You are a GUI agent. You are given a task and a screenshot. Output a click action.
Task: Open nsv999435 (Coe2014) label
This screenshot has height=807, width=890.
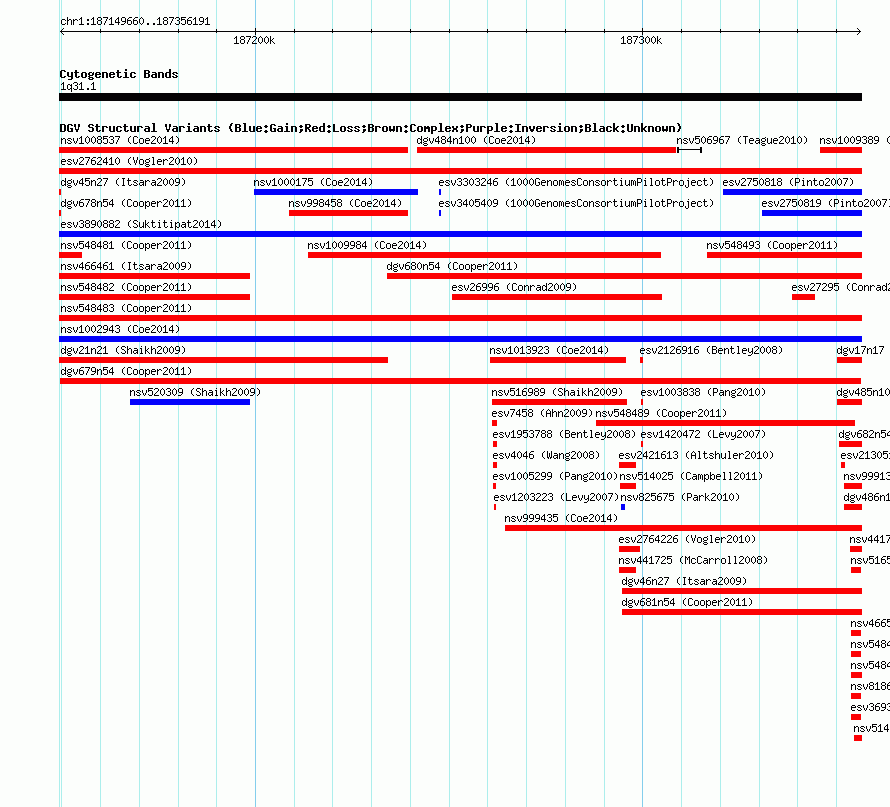(561, 518)
